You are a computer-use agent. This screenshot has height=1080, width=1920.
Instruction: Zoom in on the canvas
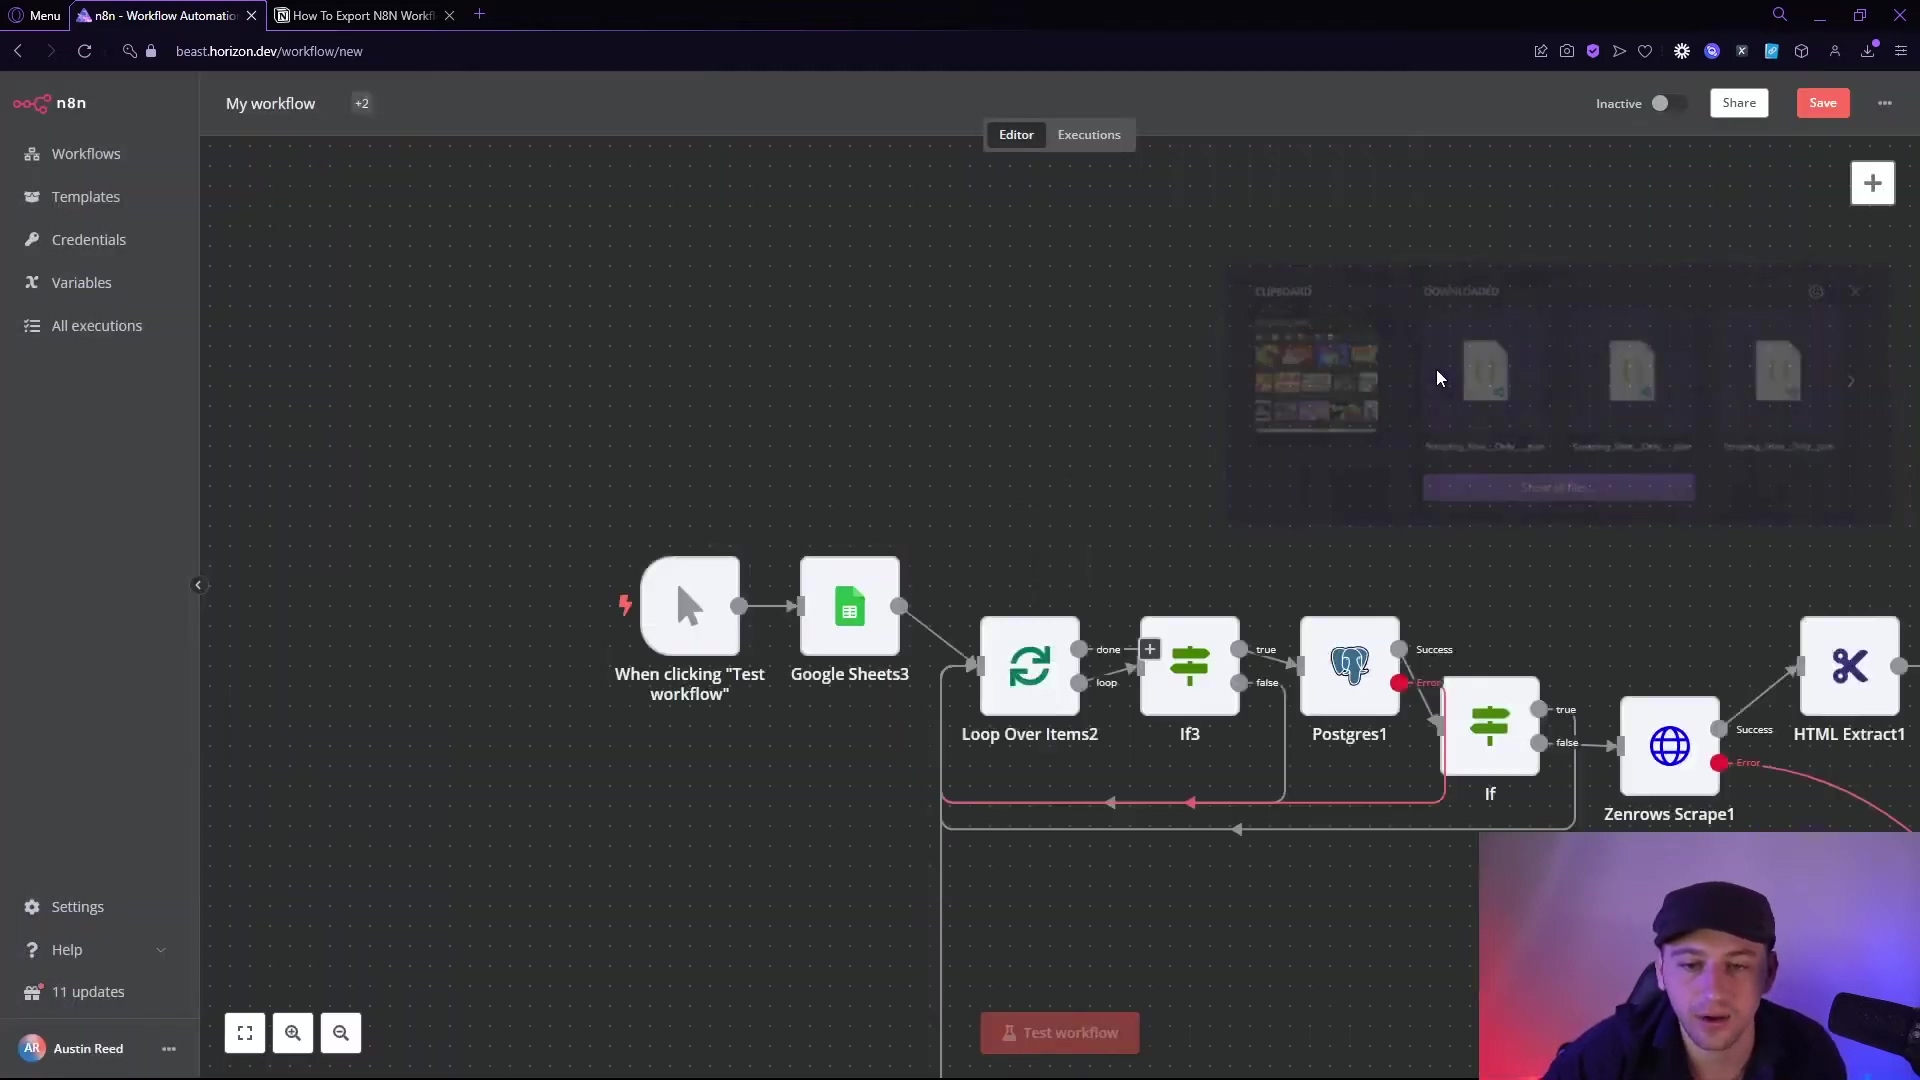pyautogui.click(x=293, y=1033)
